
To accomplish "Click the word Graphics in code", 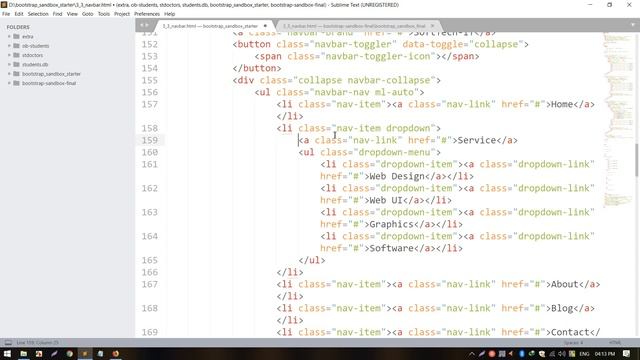I will click(x=391, y=224).
